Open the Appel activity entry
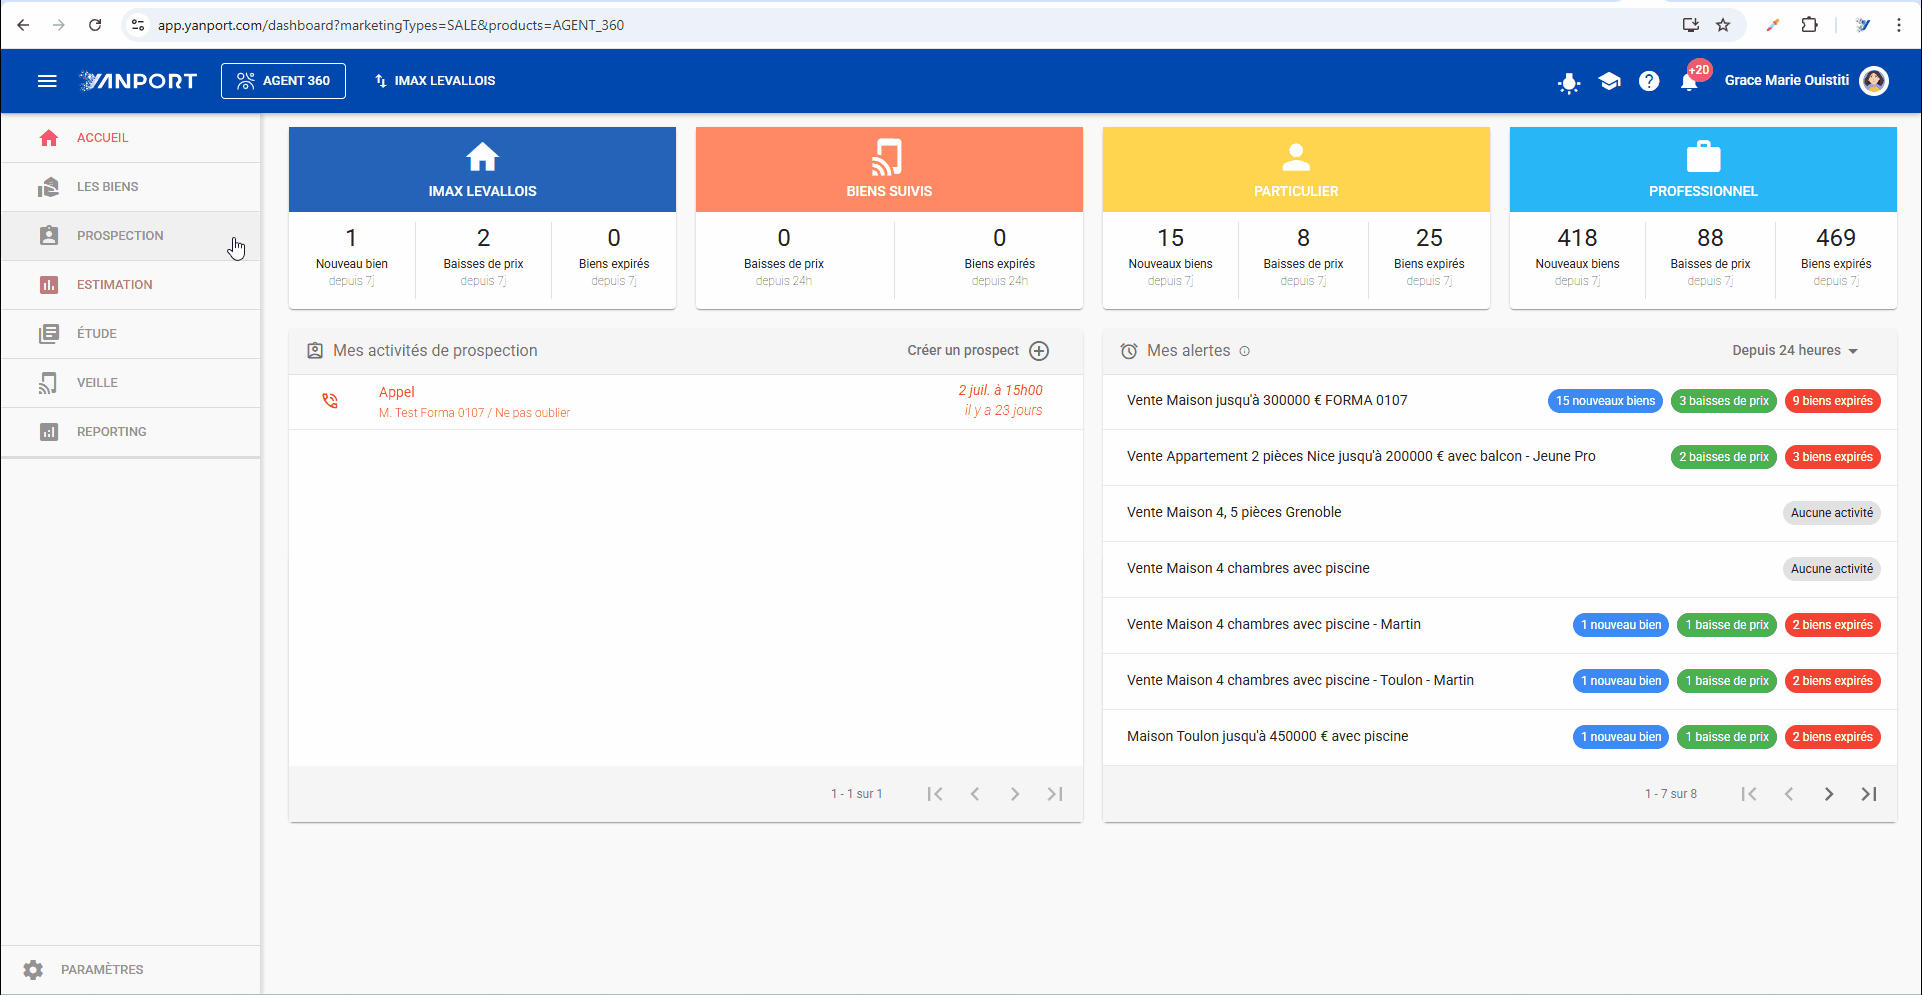1922x995 pixels. pyautogui.click(x=686, y=402)
